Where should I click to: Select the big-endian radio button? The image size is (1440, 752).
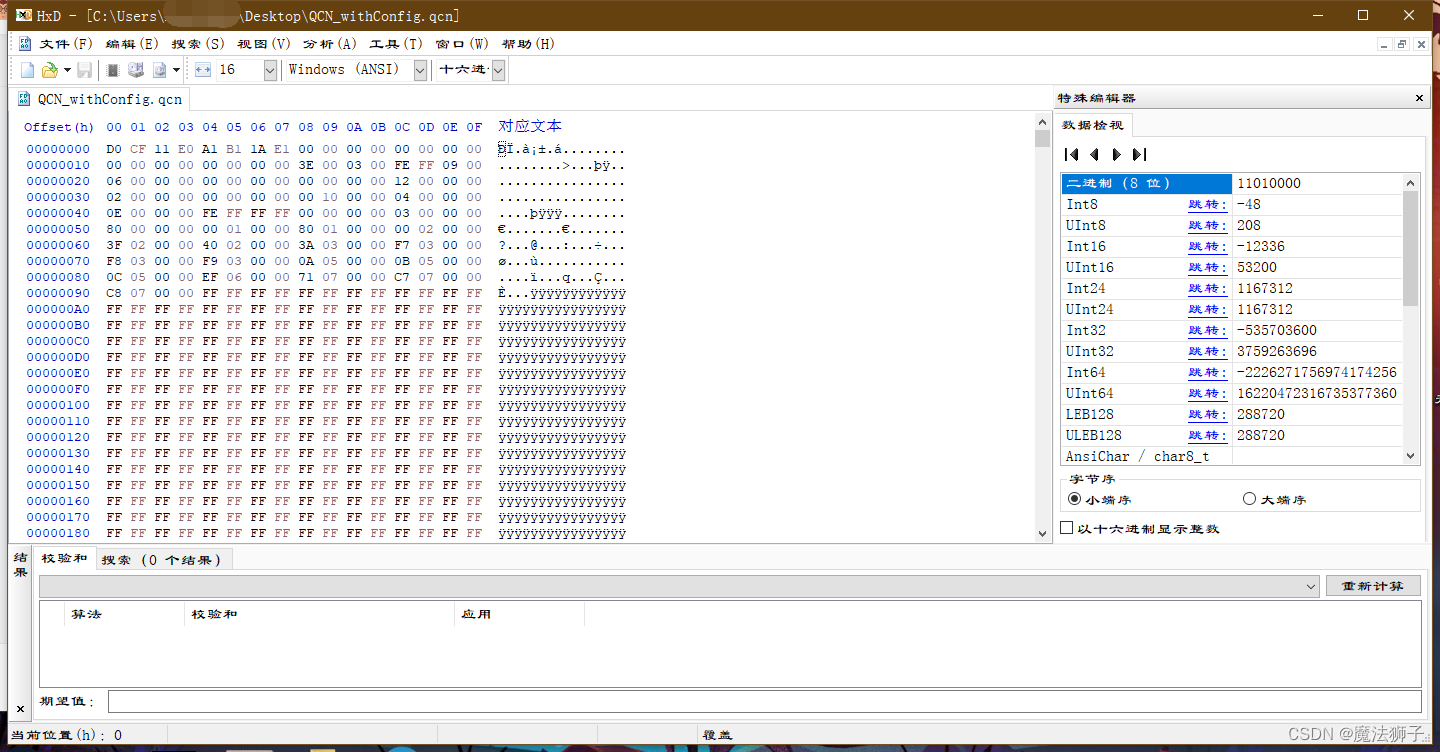(x=1249, y=499)
